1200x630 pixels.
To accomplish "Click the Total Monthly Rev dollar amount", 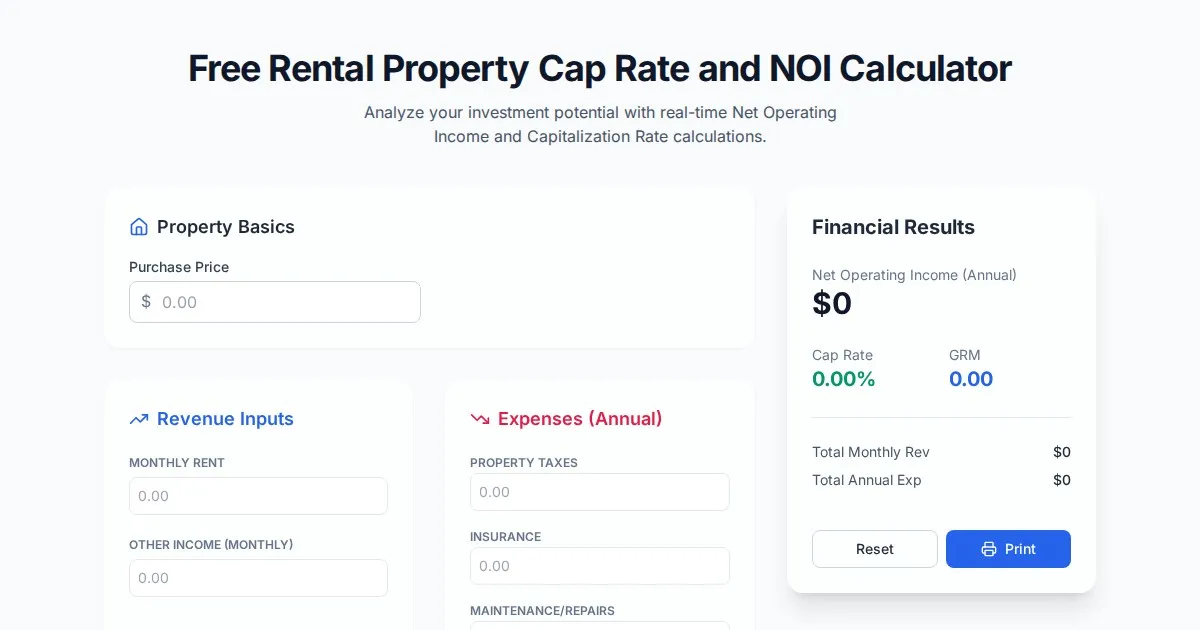I will point(1061,452).
